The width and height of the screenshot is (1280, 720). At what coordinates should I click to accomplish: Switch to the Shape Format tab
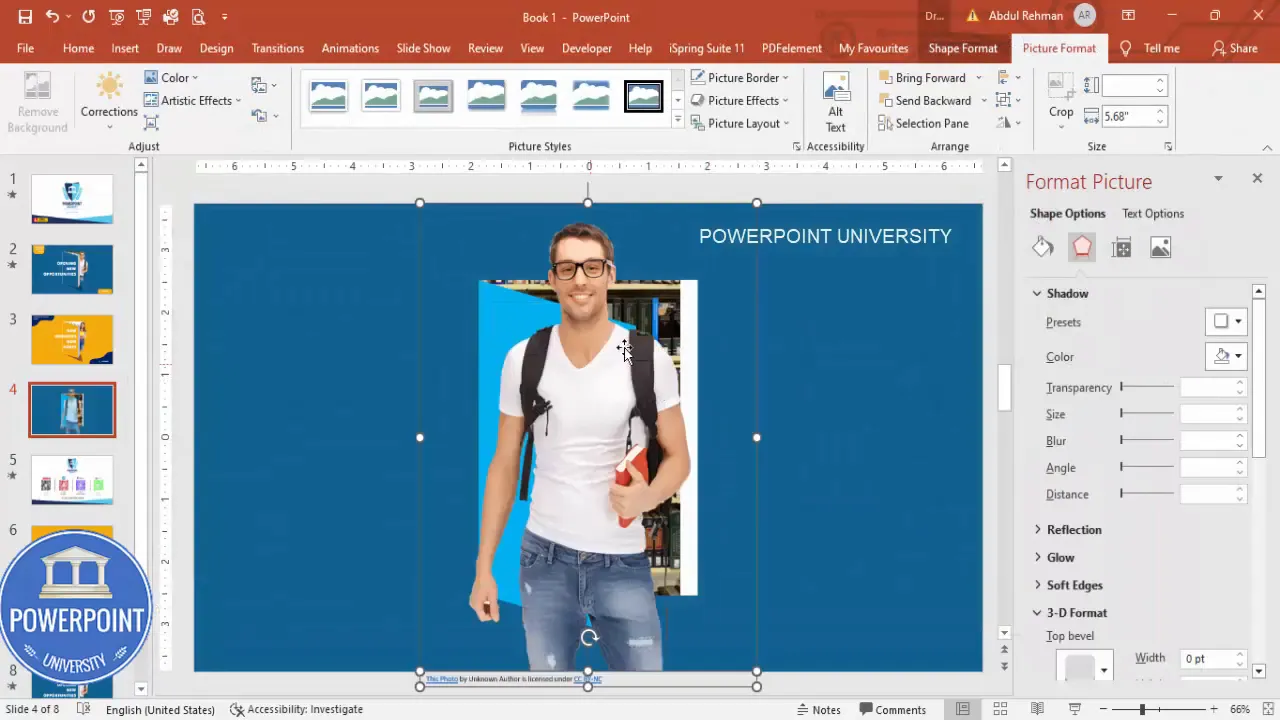(x=962, y=48)
